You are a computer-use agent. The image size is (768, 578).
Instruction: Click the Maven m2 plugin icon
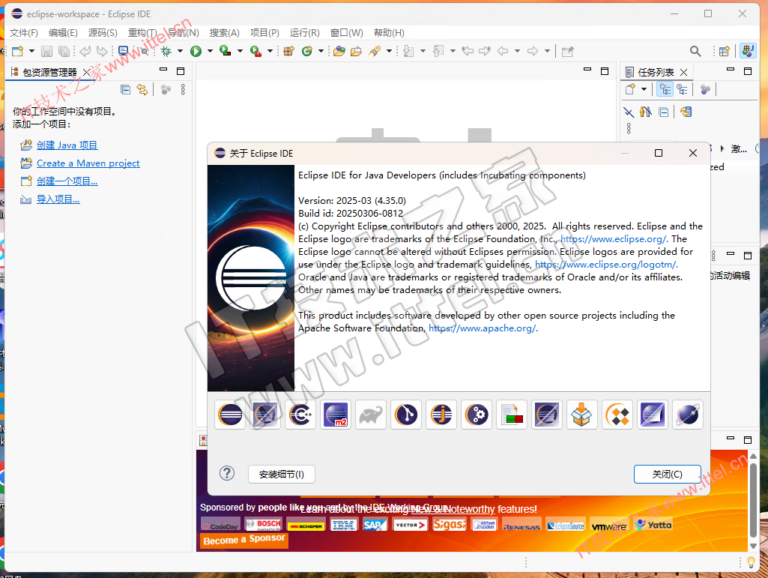335,414
